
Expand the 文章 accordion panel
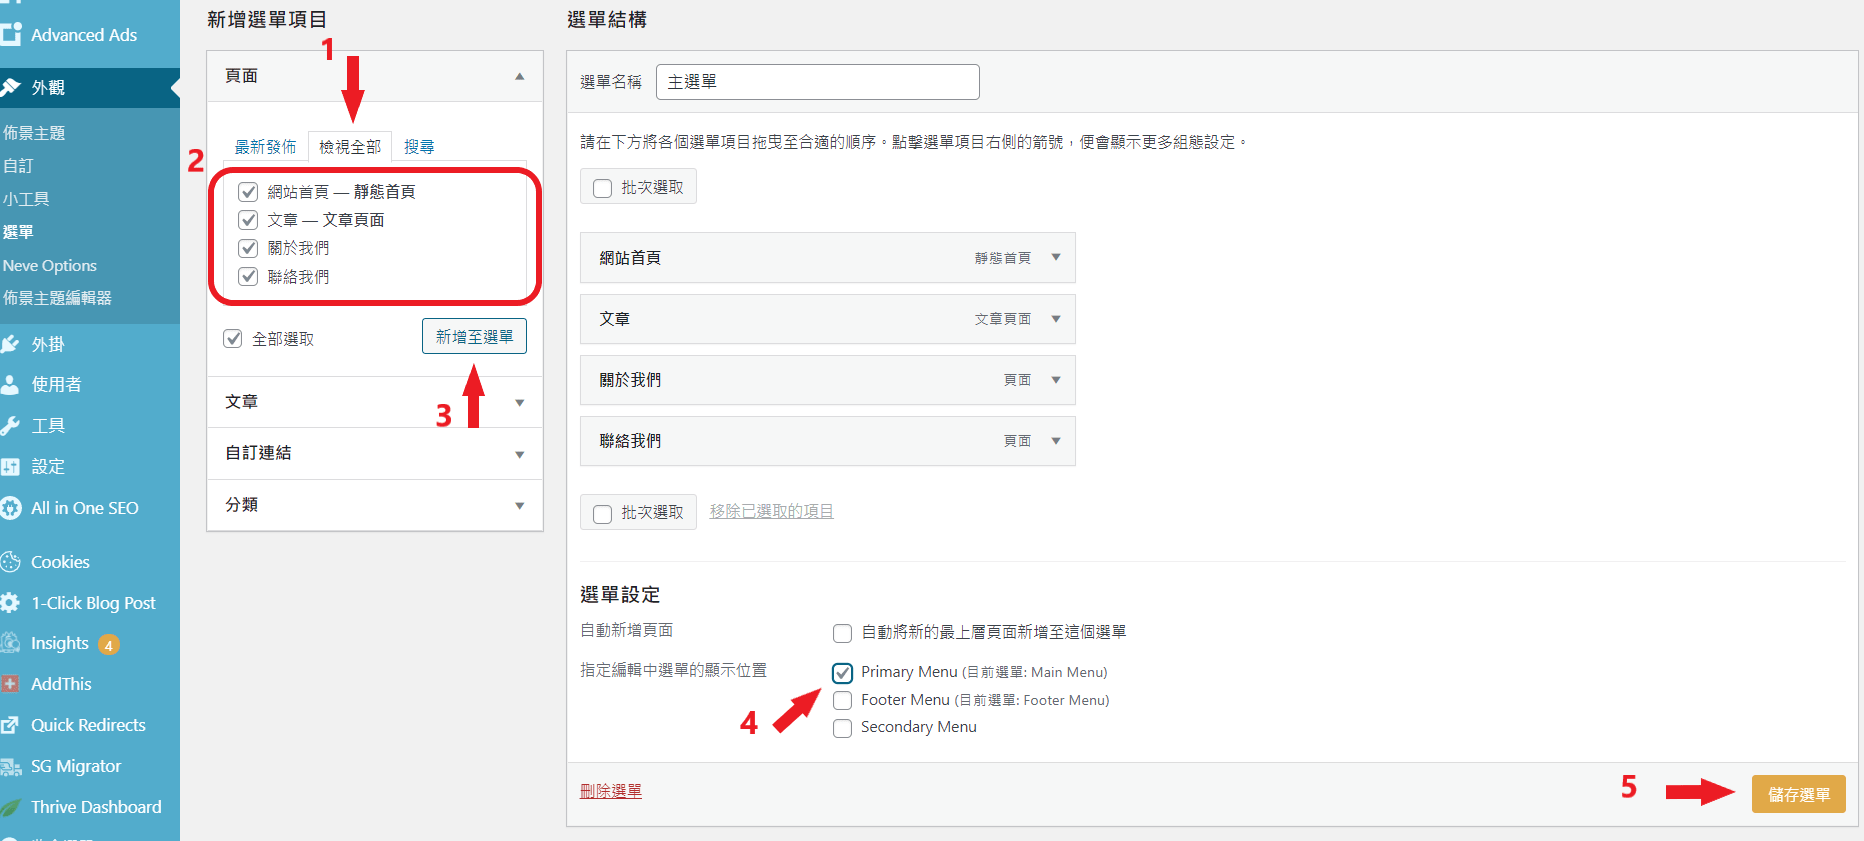click(375, 402)
